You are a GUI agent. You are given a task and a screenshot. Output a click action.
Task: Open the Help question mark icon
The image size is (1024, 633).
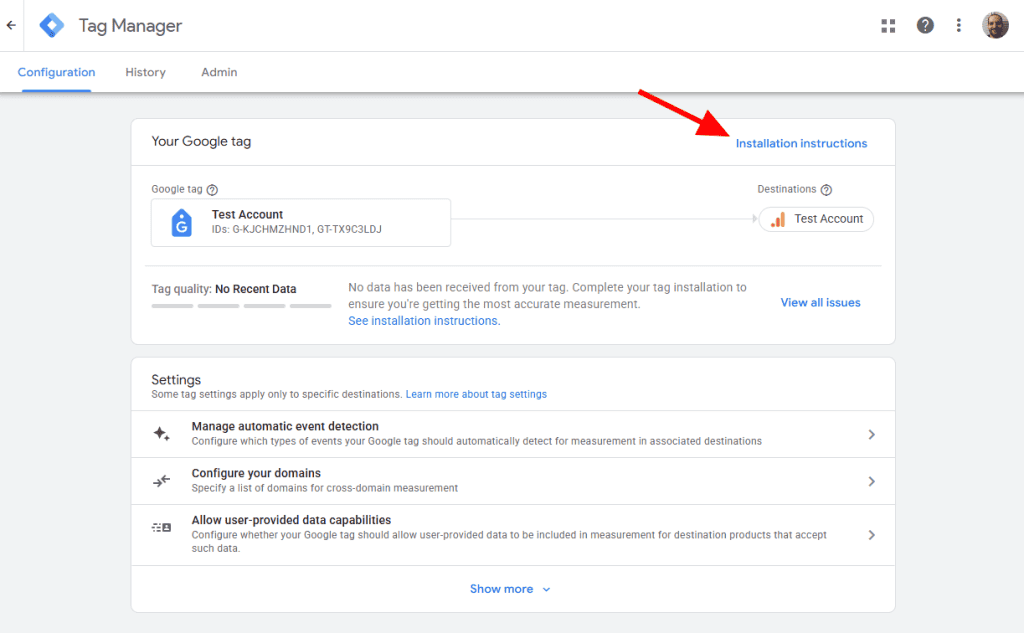(925, 26)
